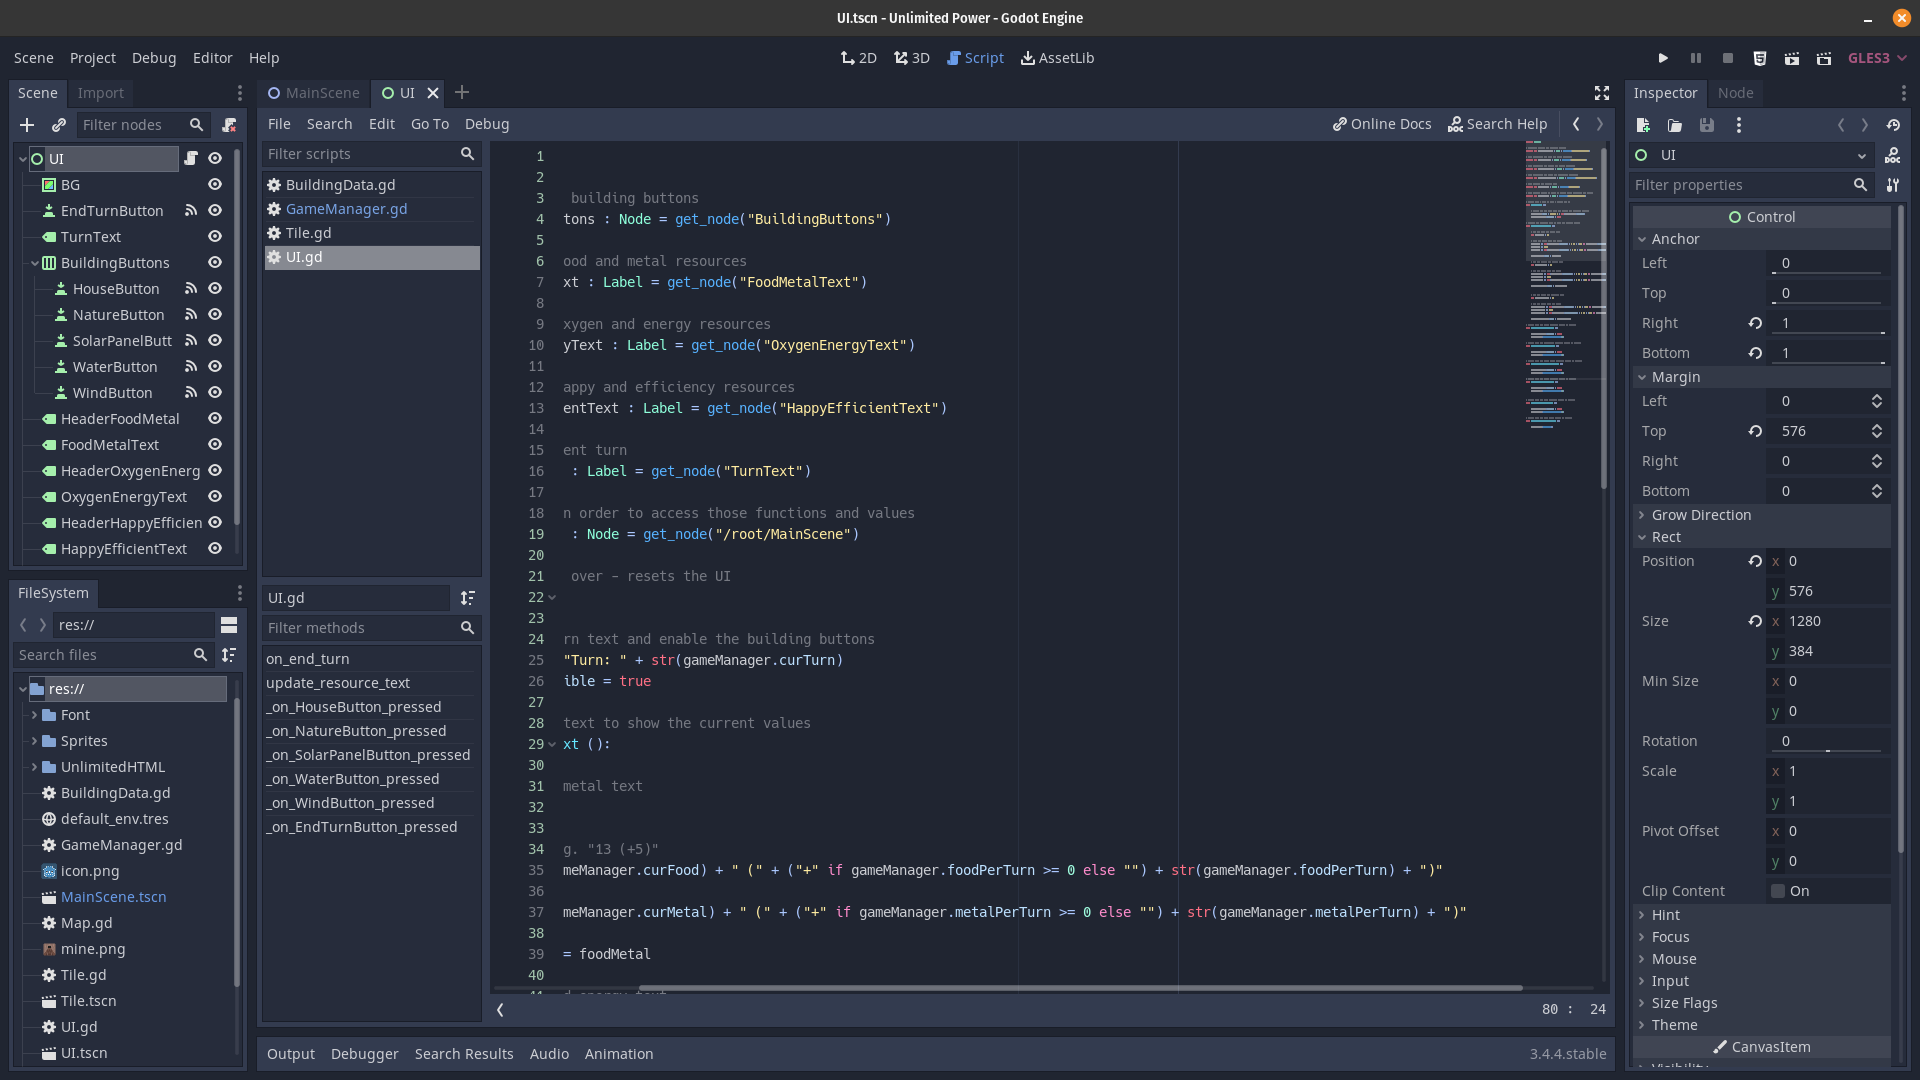1920x1080 pixels.
Task: Open the Project menu
Action: click(x=92, y=58)
